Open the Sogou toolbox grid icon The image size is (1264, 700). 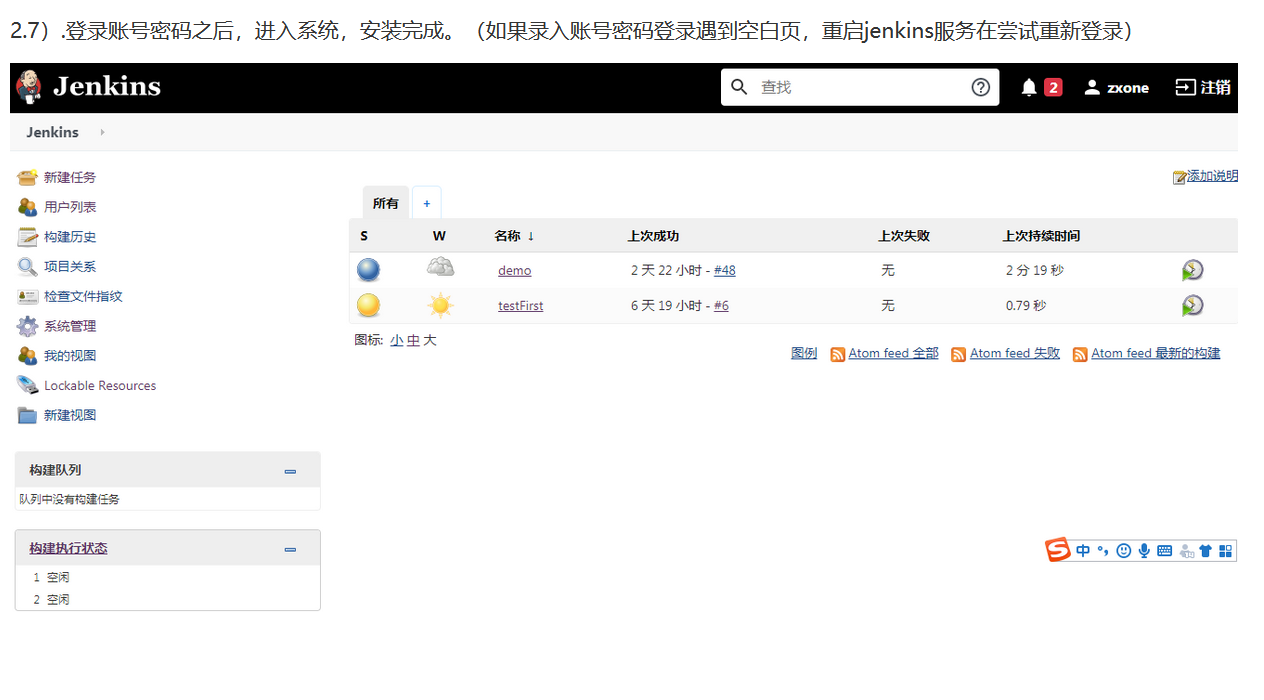[x=1226, y=551]
